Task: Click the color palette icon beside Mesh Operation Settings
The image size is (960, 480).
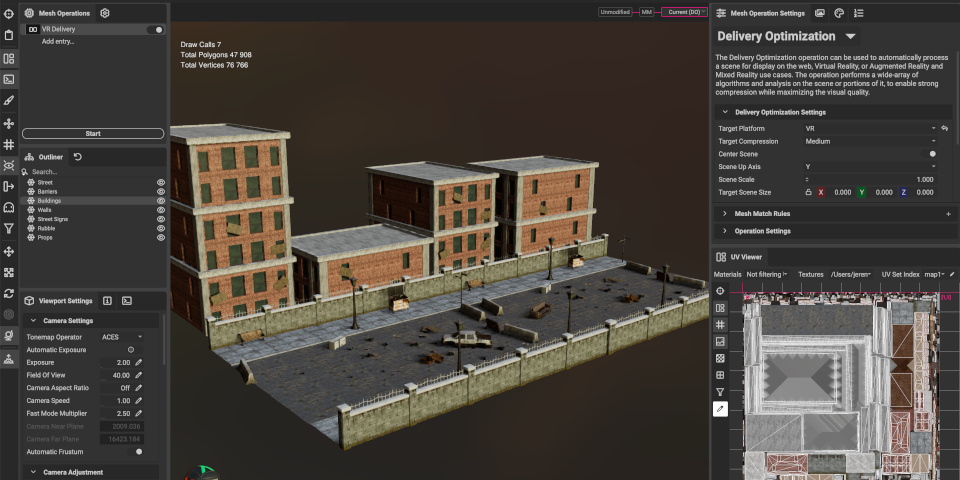Action: (x=839, y=13)
